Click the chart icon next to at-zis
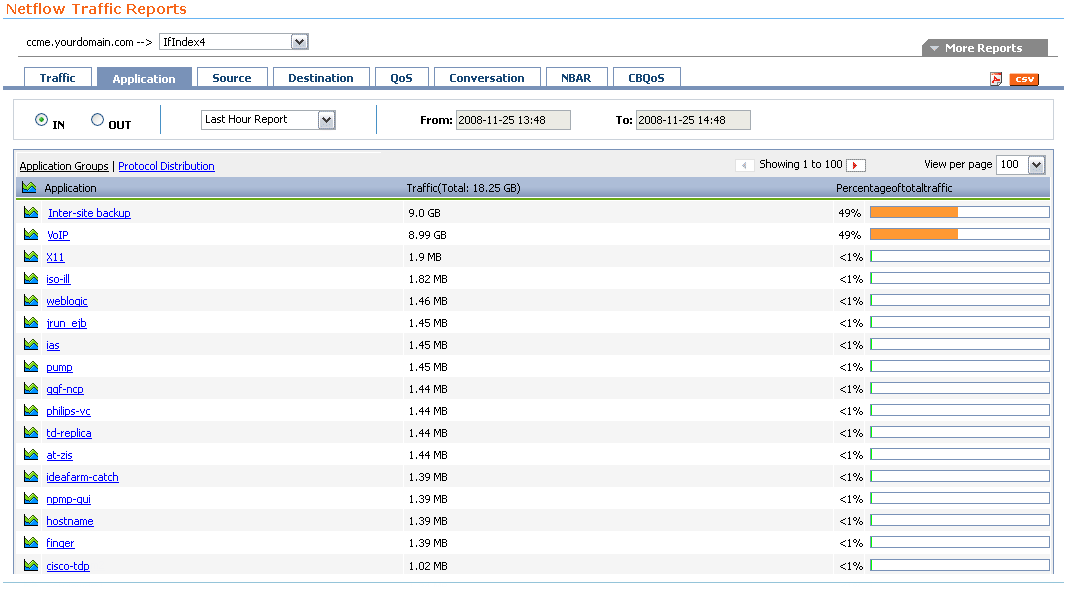The width and height of the screenshot is (1067, 592). [31, 455]
